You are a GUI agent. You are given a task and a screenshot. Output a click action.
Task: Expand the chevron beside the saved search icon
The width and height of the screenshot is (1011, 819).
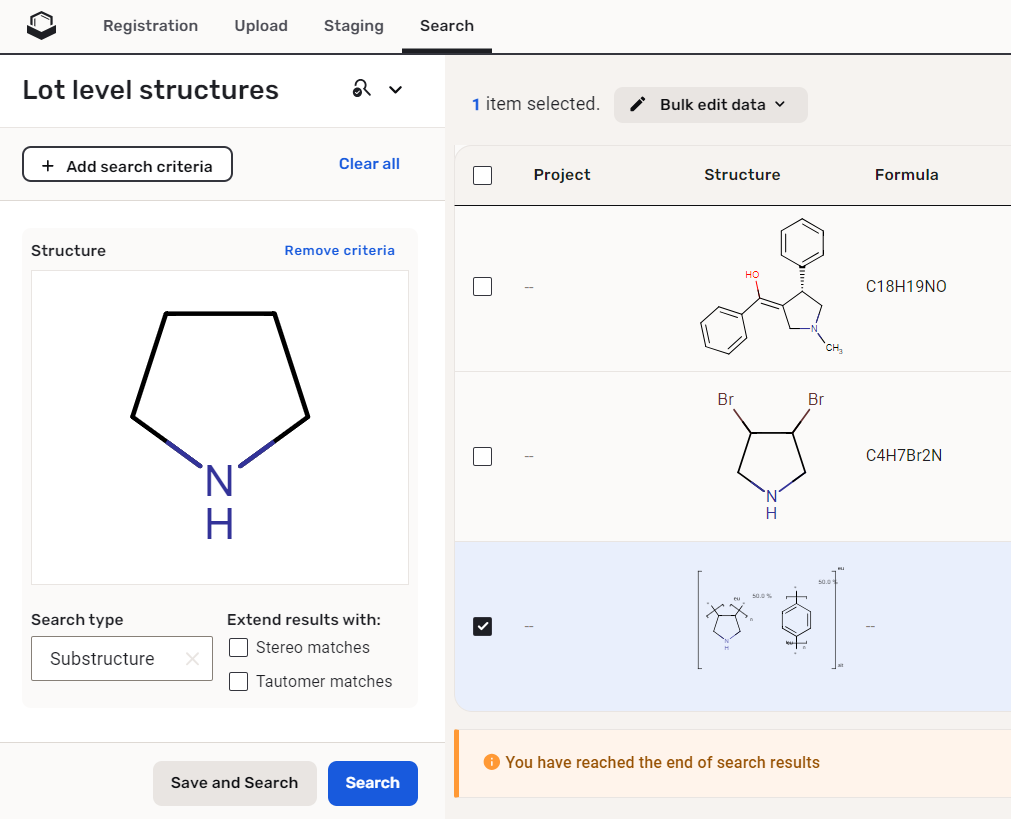click(395, 89)
